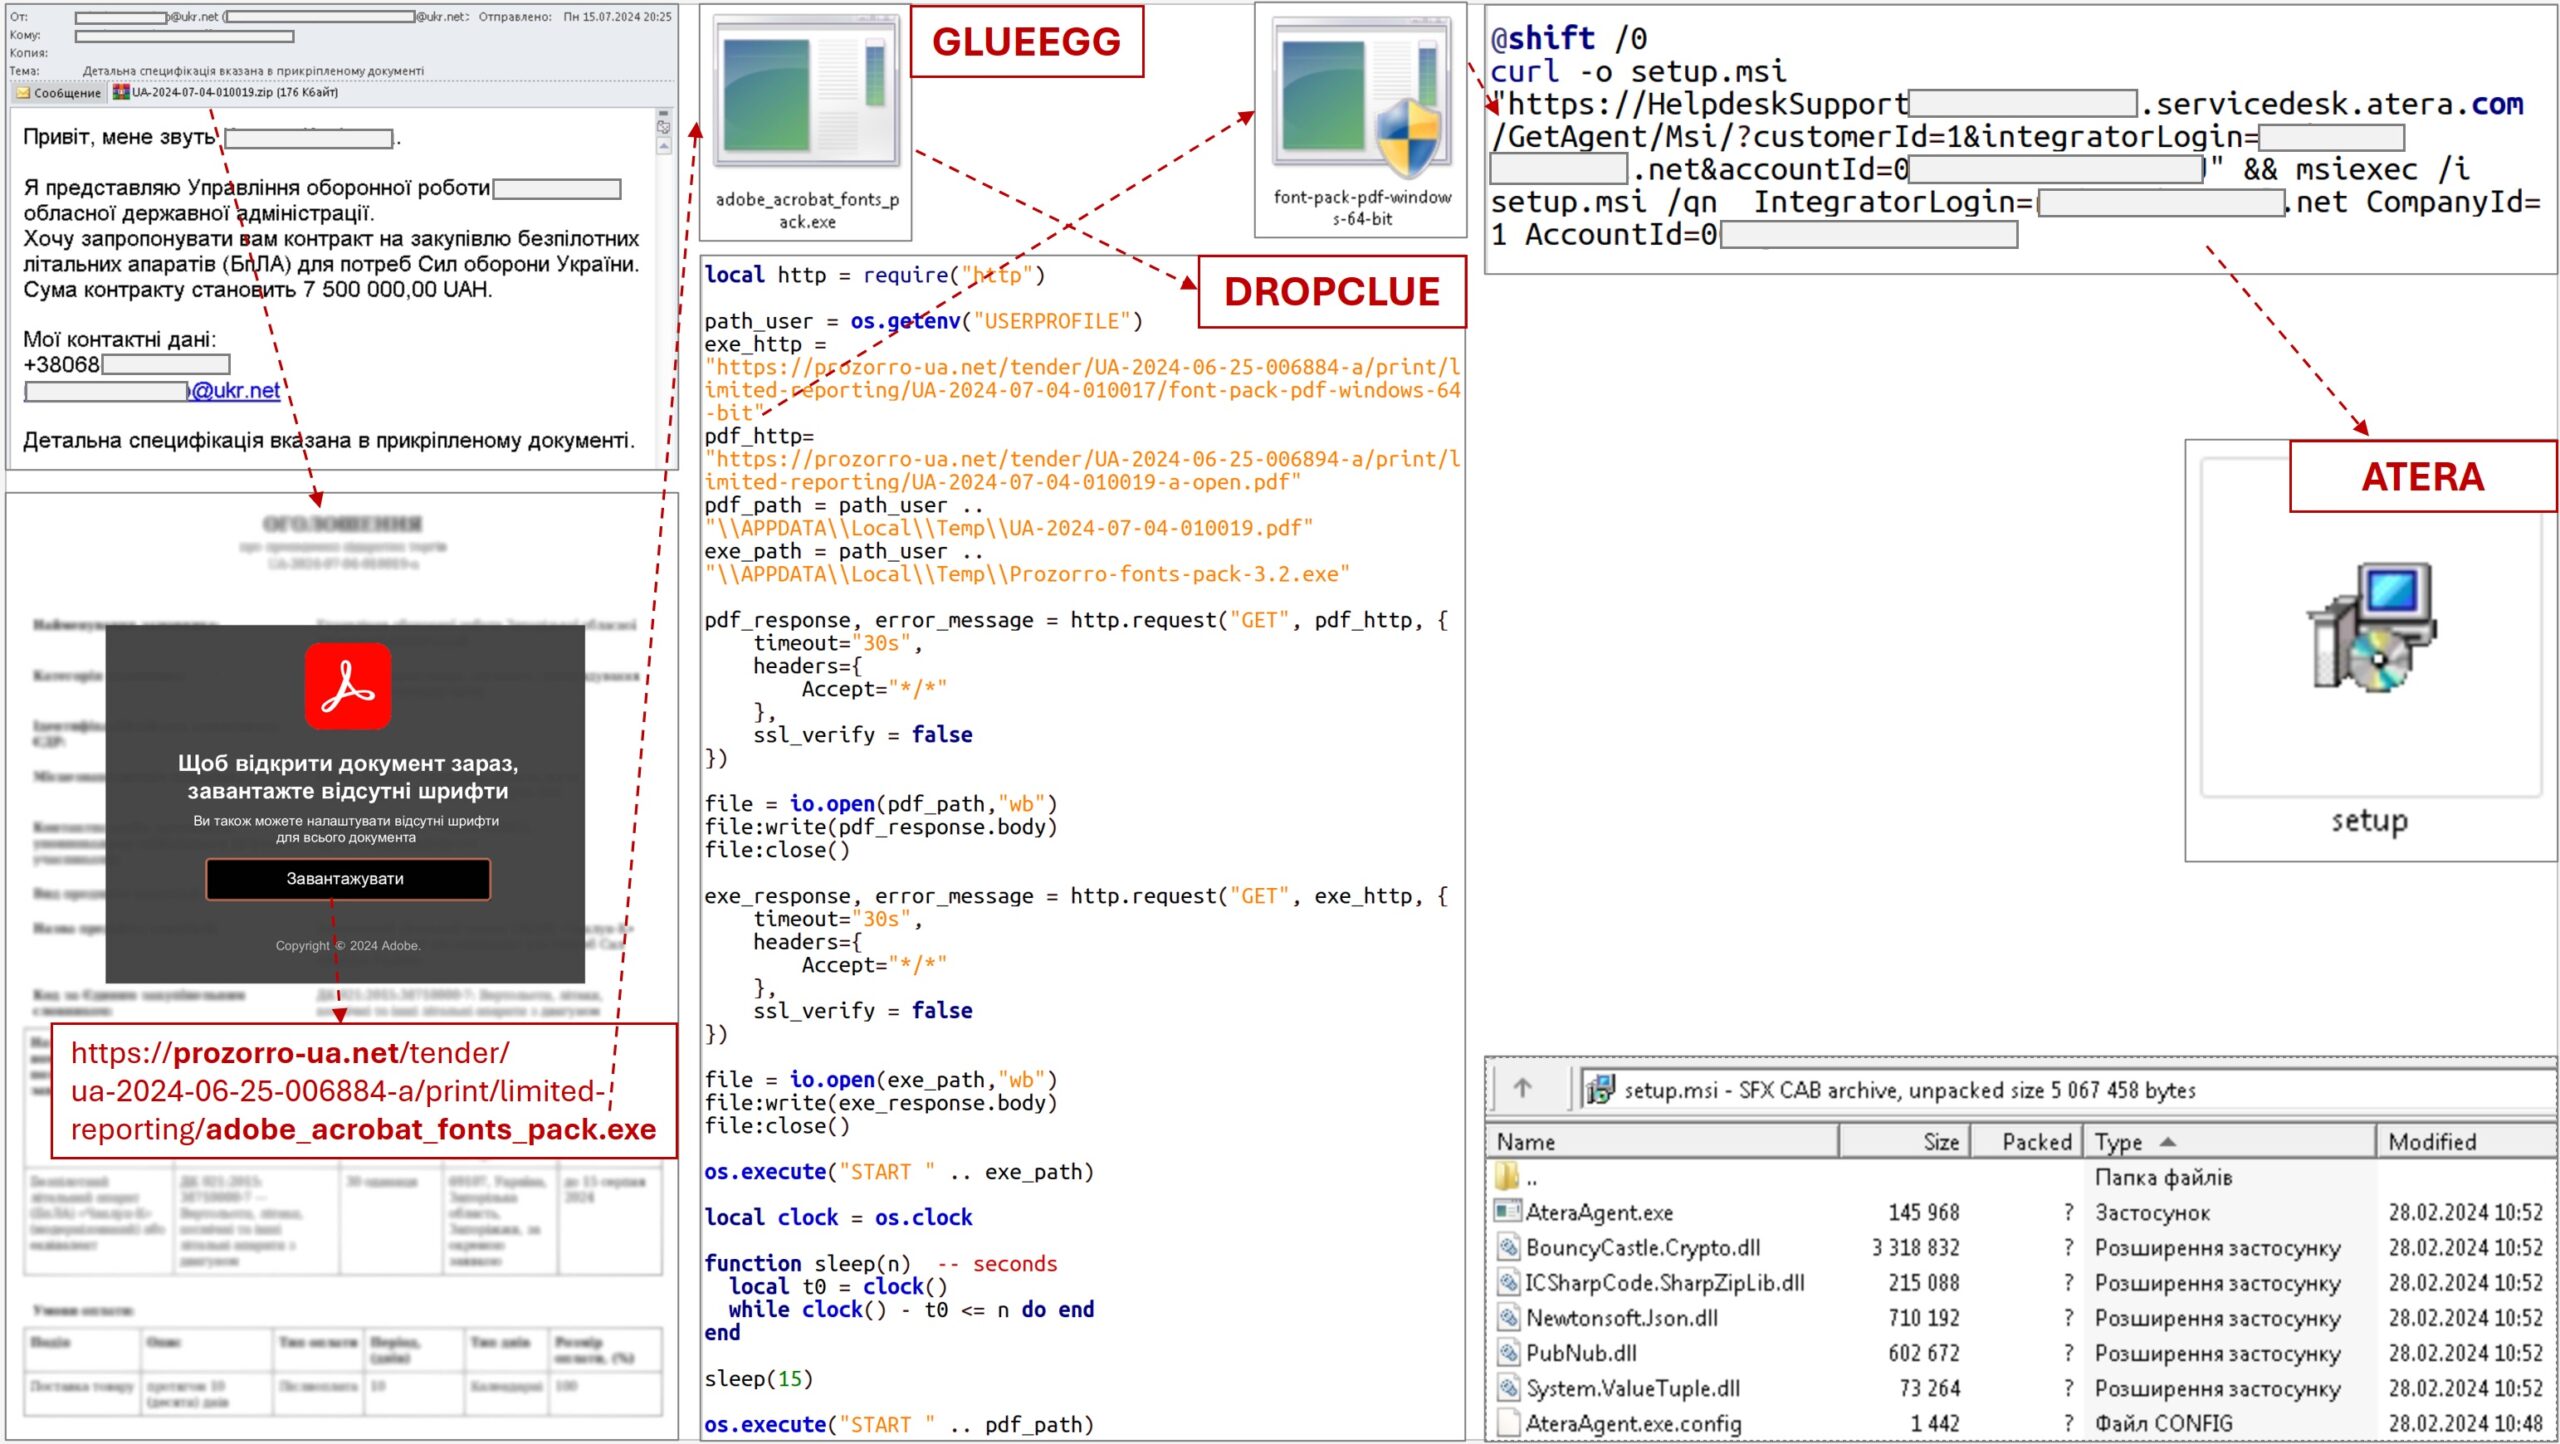The width and height of the screenshot is (2560, 1444).
Task: Select AteraAgent.exe.config file entry
Action: click(1632, 1424)
